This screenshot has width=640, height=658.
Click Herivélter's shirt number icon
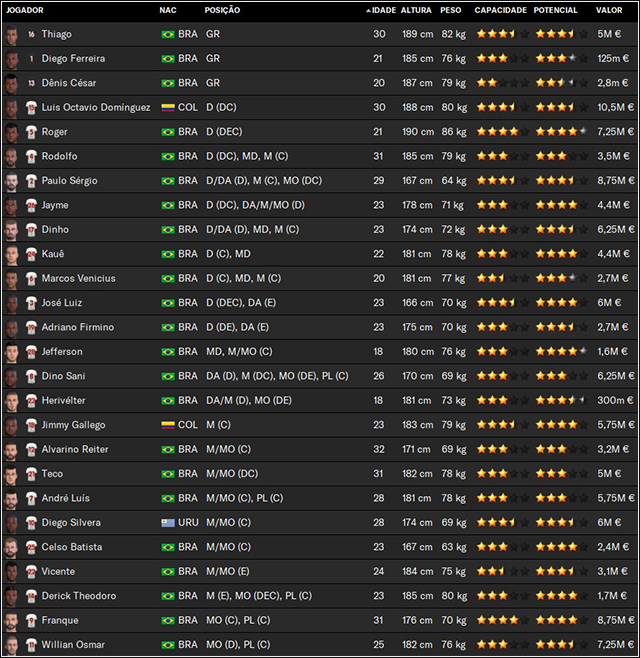tap(31, 401)
